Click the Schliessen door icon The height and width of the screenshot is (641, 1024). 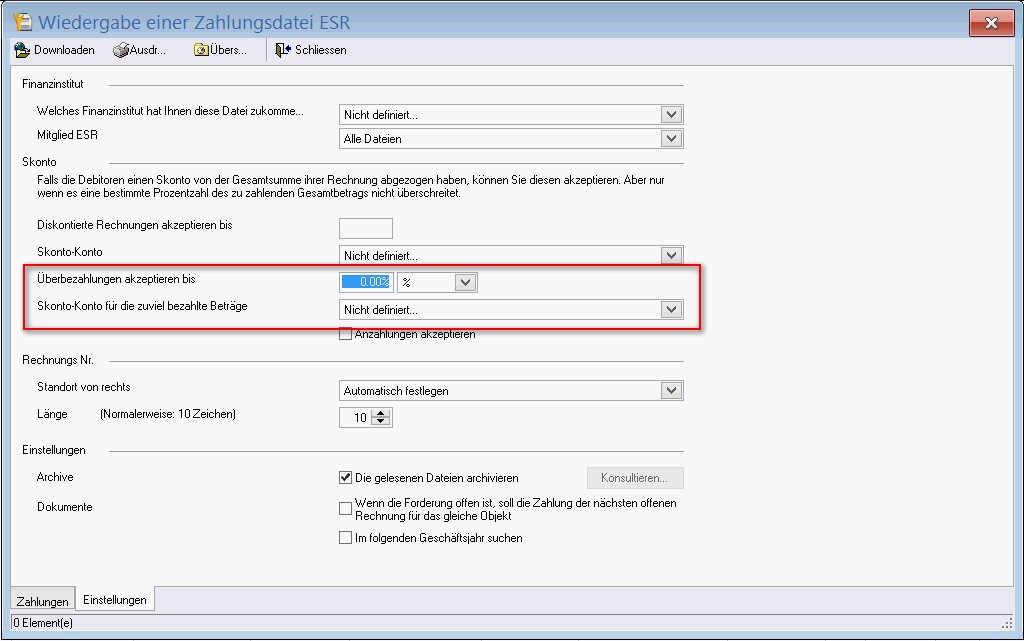283,50
